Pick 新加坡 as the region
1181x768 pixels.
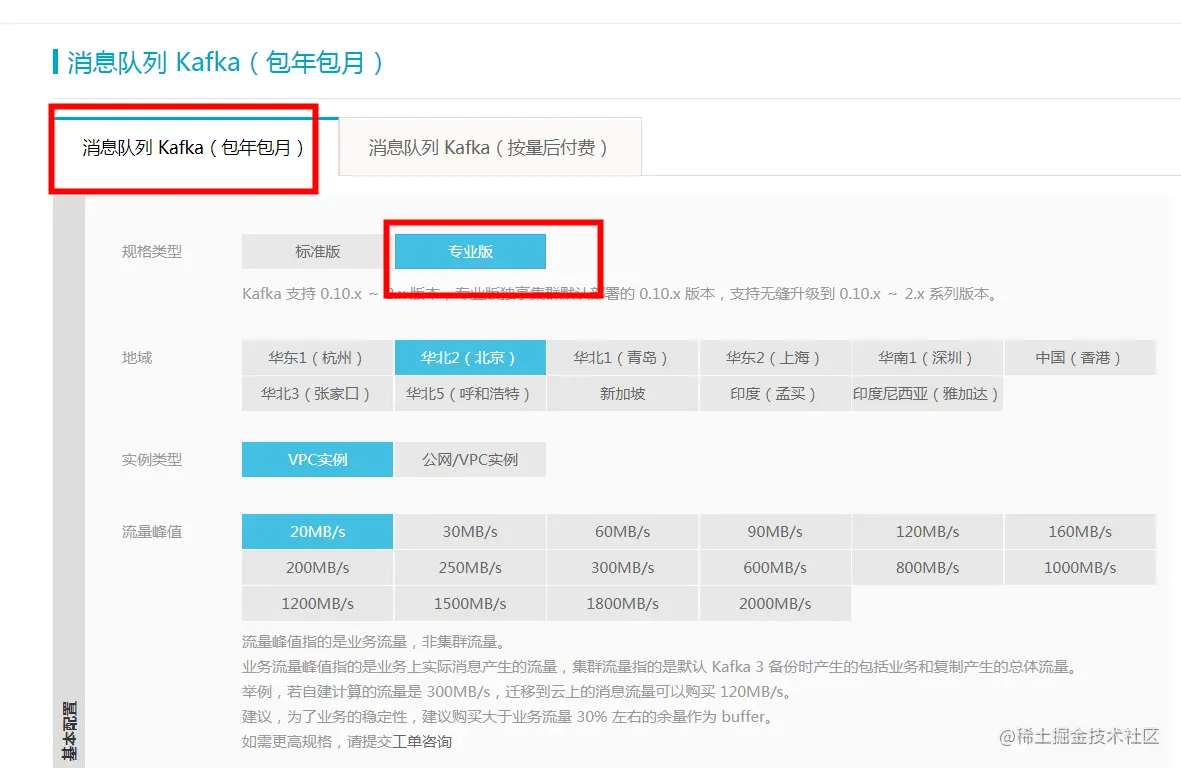pos(622,394)
